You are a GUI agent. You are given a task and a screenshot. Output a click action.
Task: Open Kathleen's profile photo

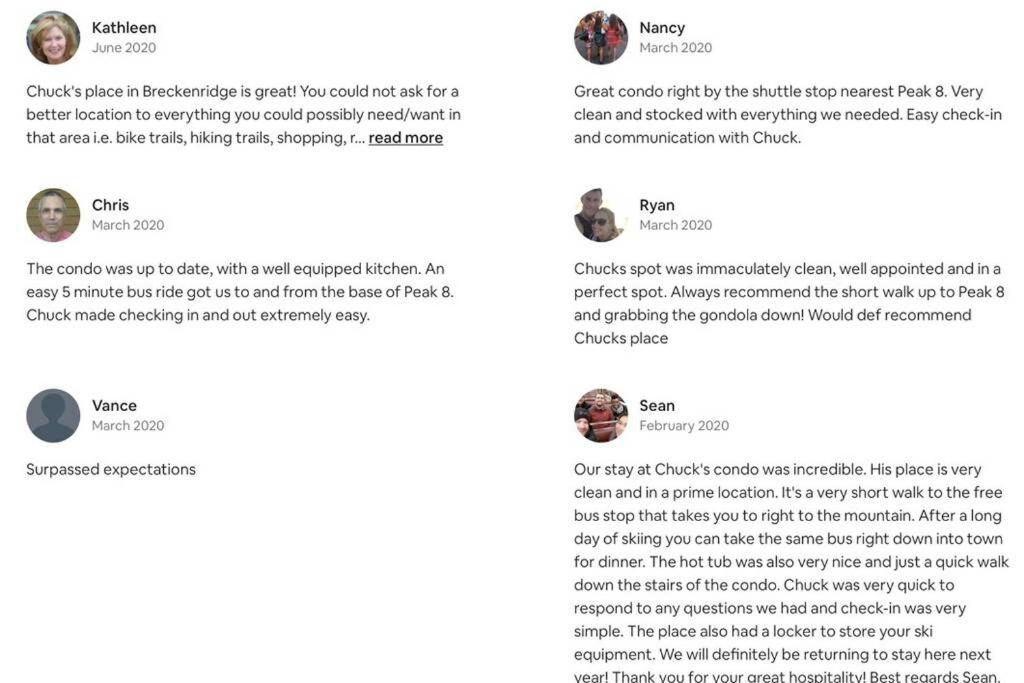[x=53, y=37]
